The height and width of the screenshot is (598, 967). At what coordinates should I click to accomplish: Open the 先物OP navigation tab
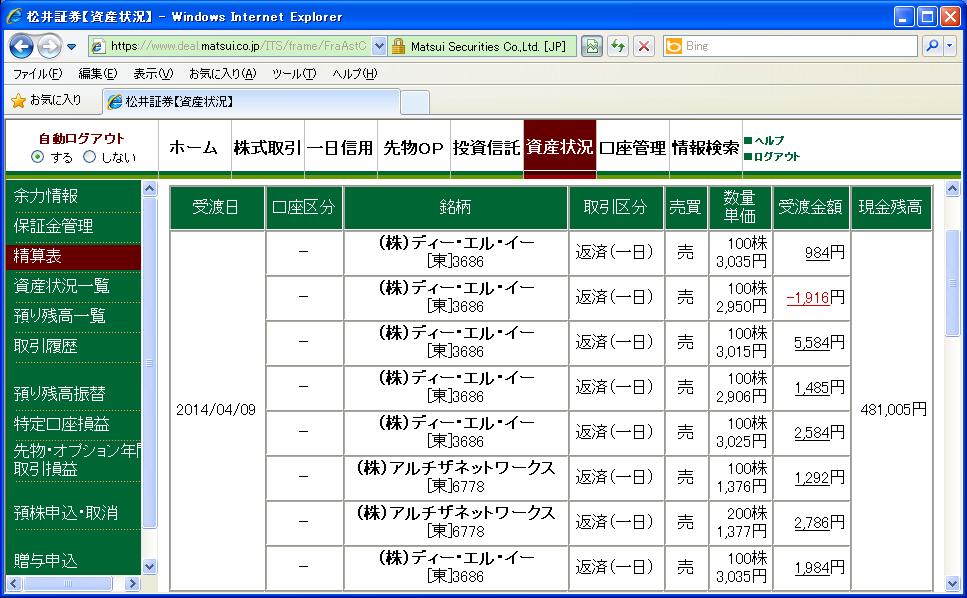(x=413, y=147)
